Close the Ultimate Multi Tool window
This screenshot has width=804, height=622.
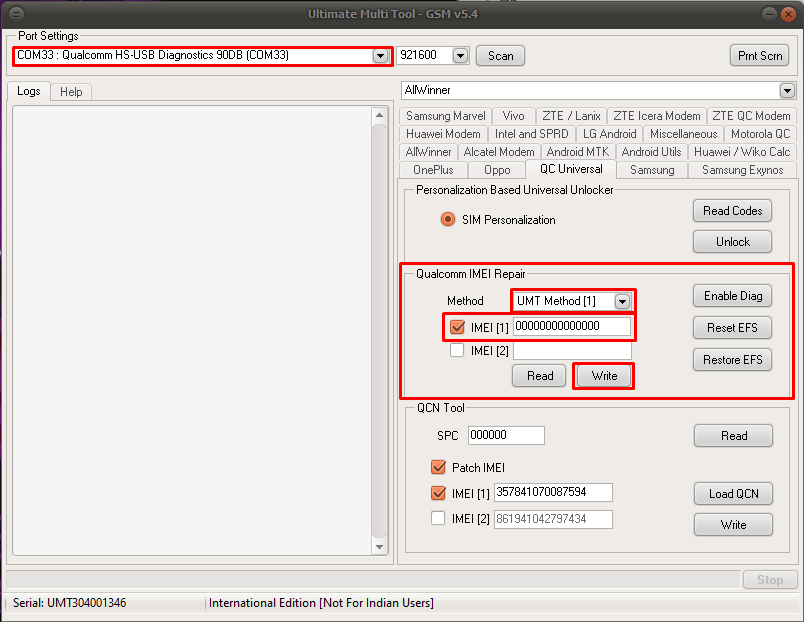788,14
